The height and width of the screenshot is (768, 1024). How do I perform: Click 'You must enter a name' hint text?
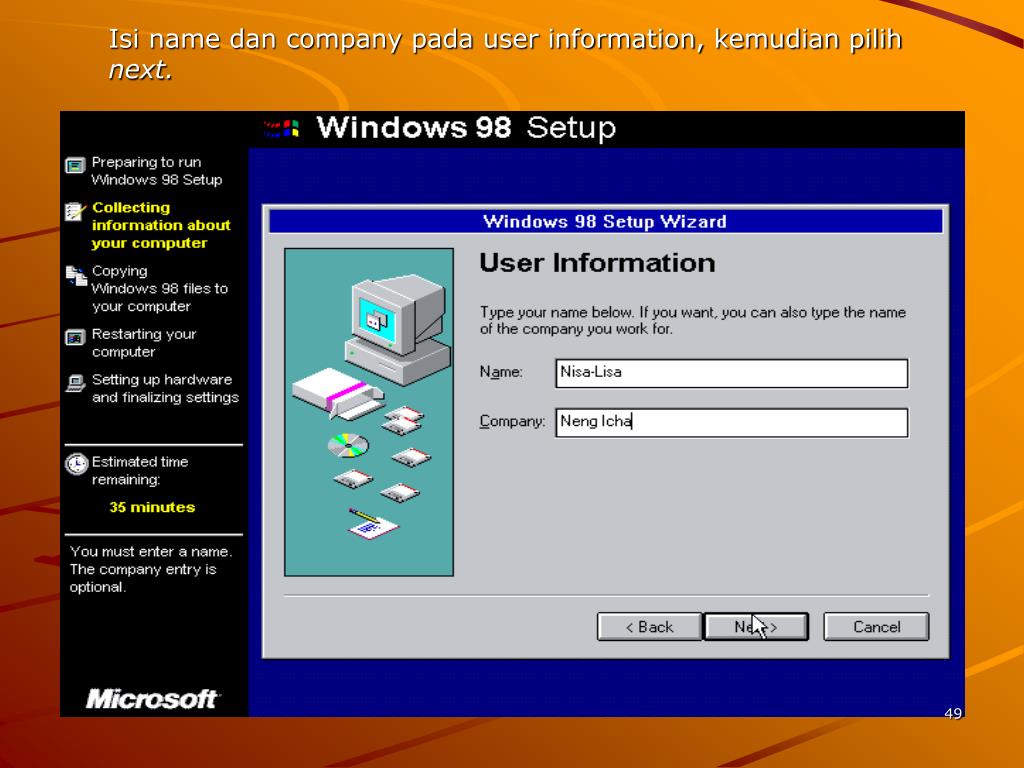[x=151, y=569]
